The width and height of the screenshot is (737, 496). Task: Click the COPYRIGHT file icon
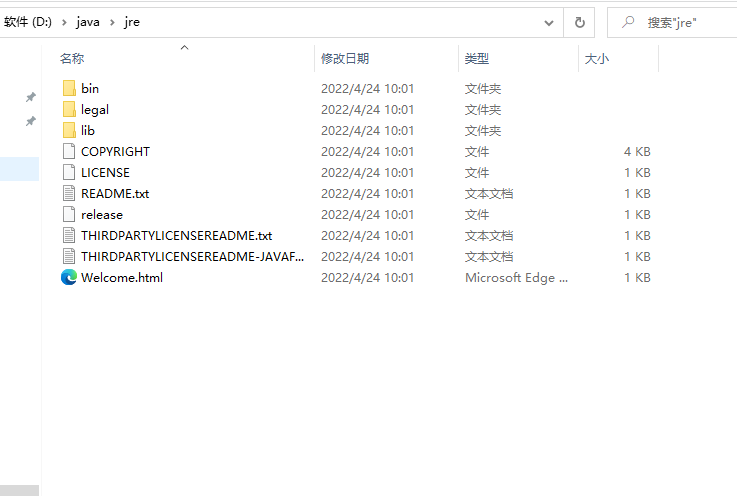point(69,151)
